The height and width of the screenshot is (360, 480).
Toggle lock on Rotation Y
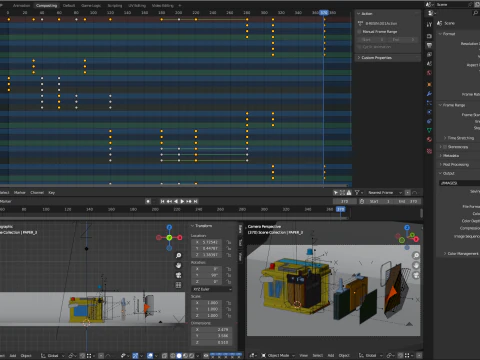(229, 275)
